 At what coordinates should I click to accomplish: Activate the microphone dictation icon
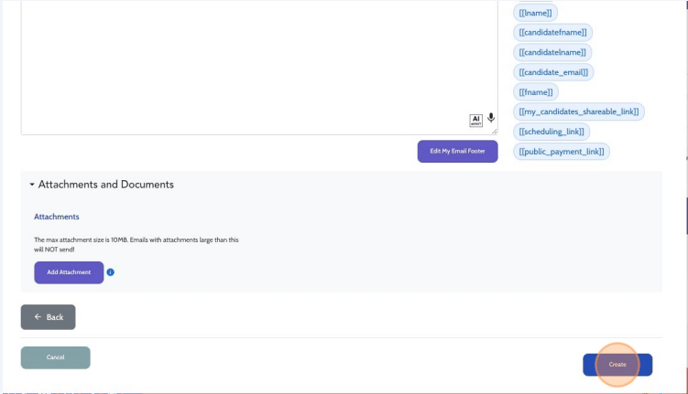491,118
